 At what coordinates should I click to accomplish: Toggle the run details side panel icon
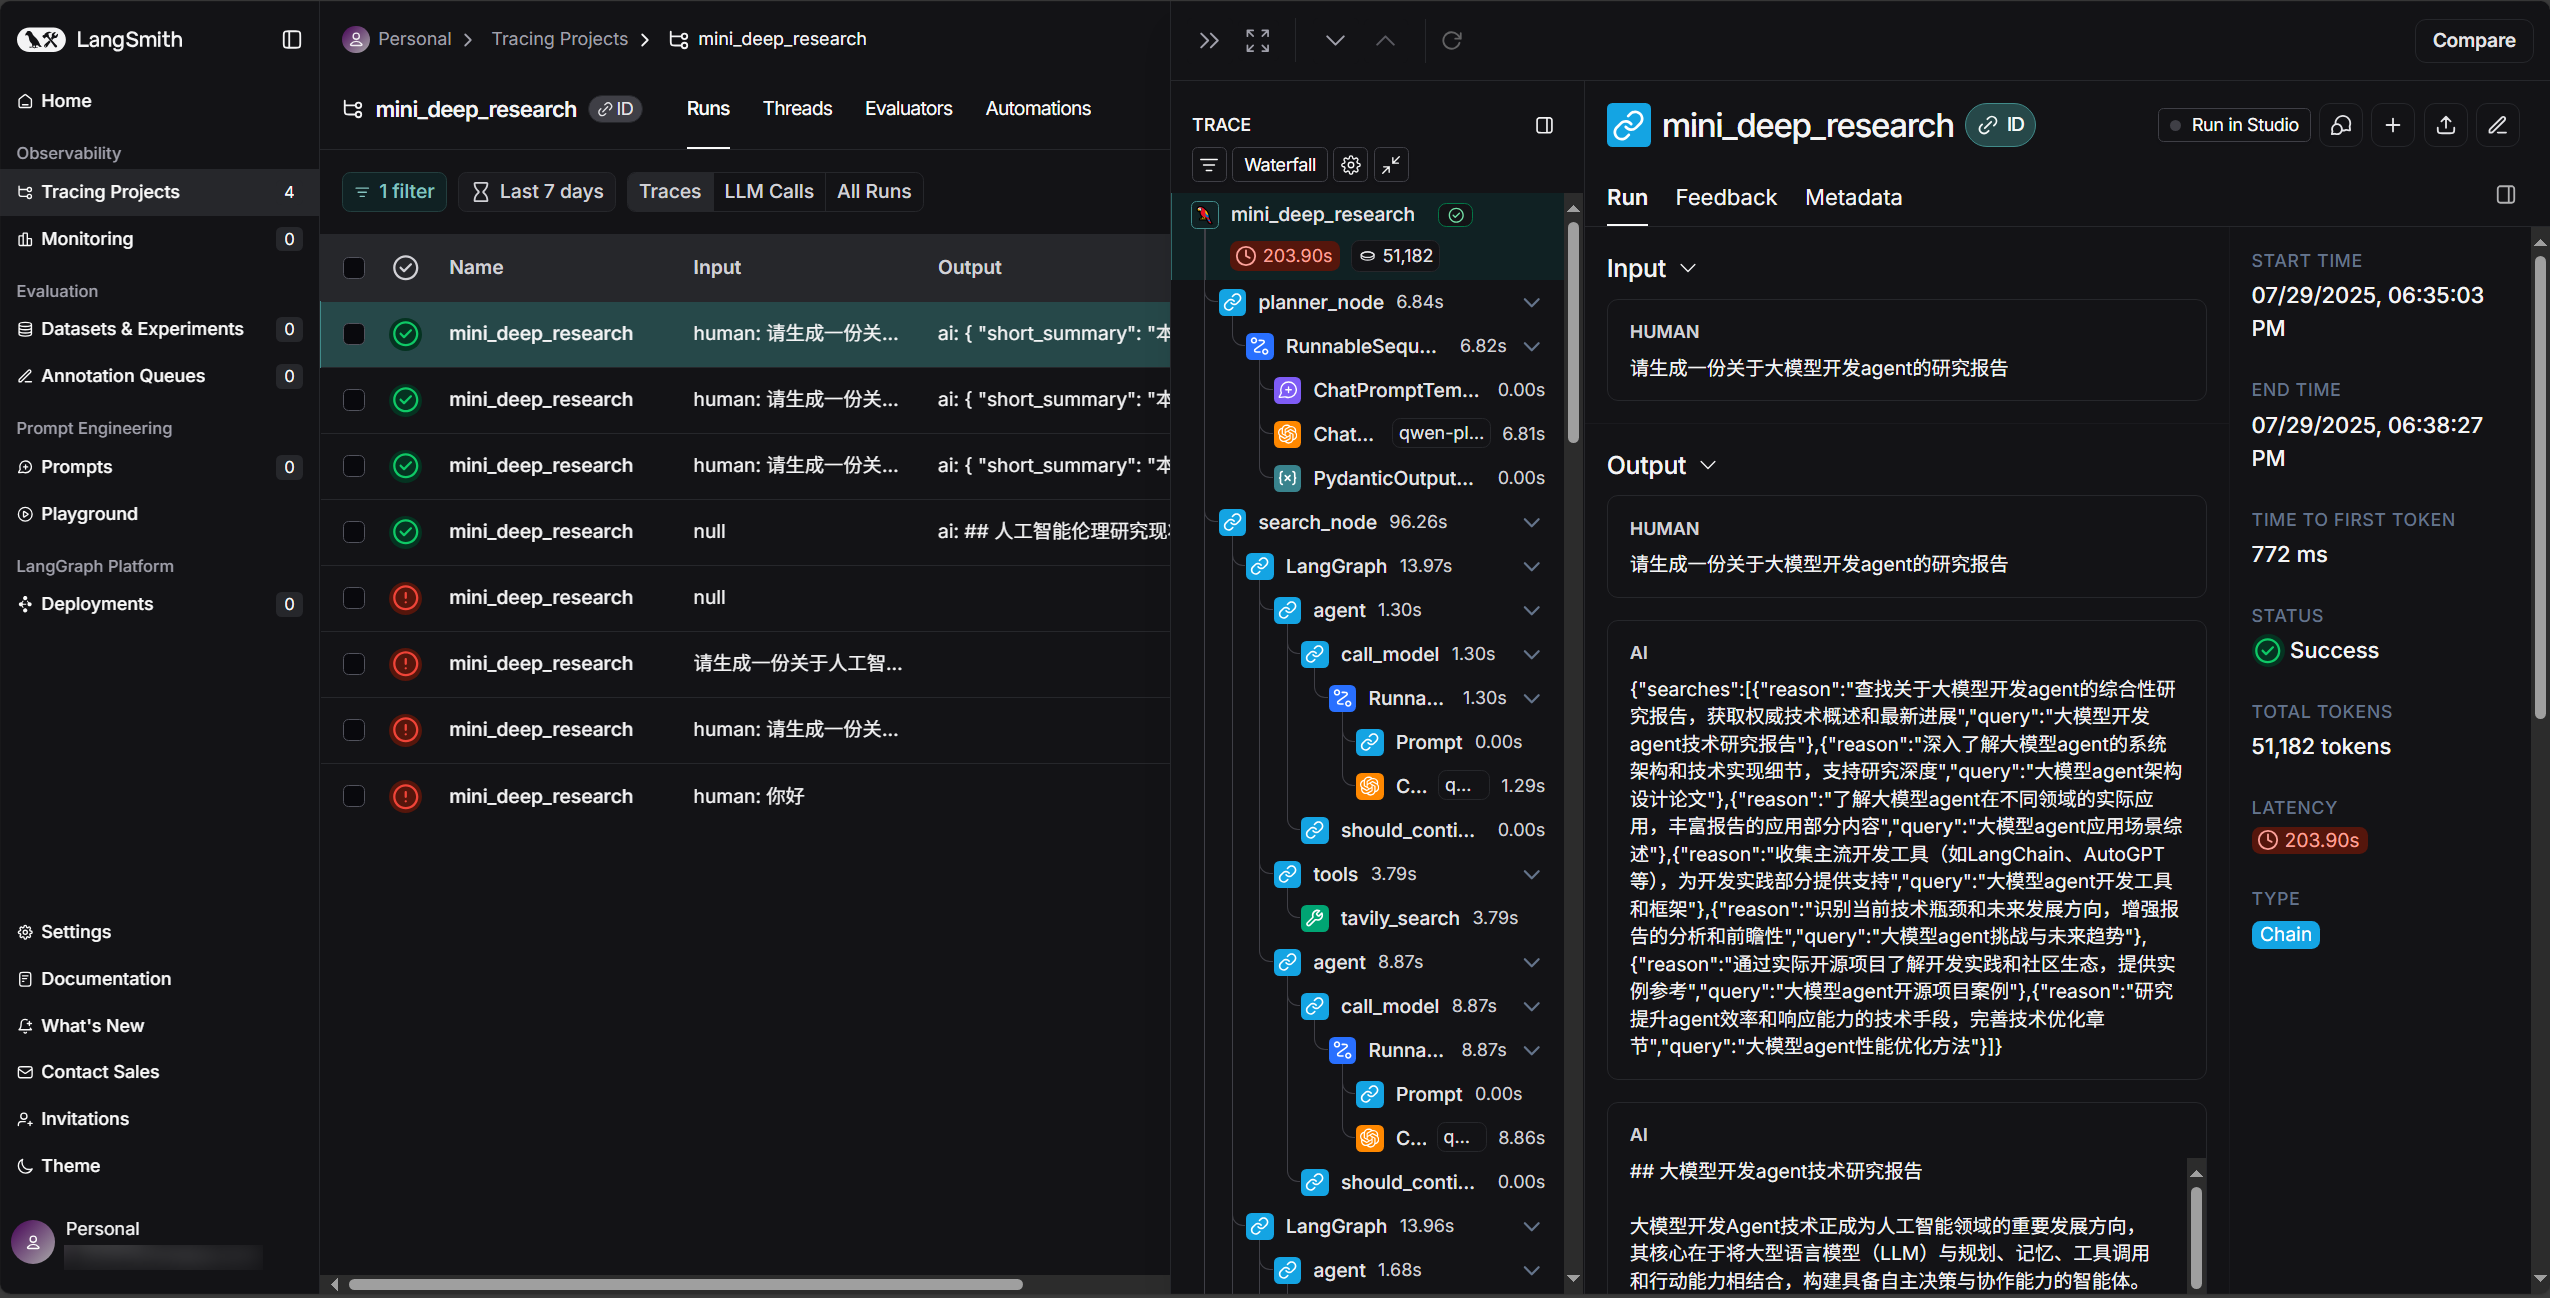[x=2505, y=195]
